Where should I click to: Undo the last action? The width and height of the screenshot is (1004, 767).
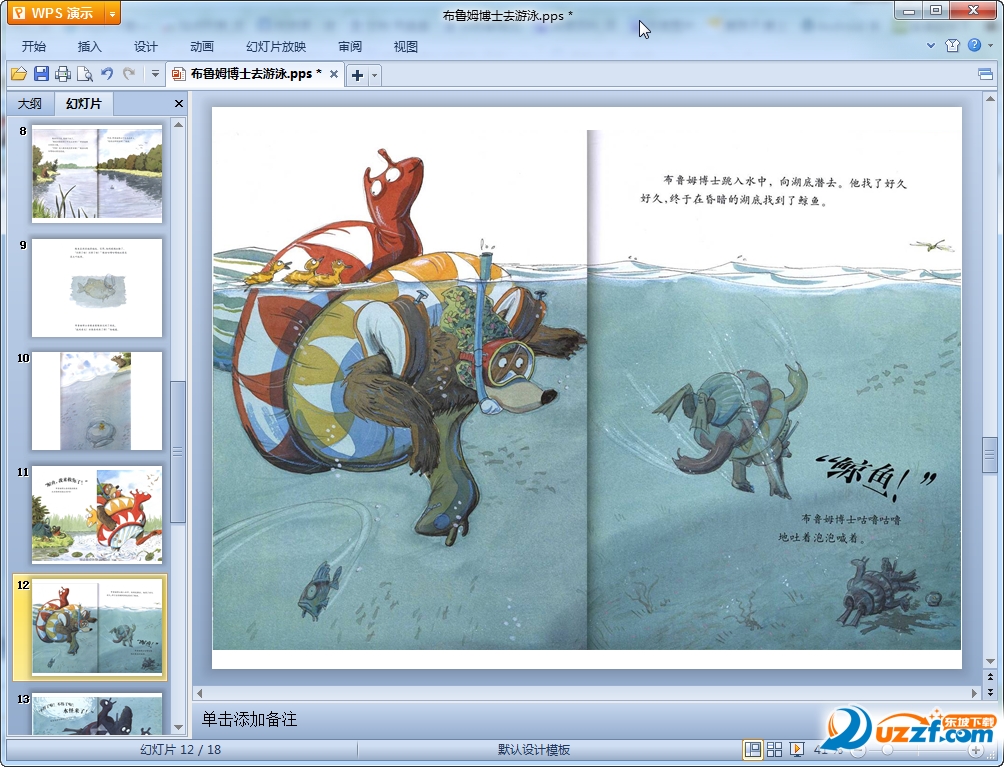[x=107, y=74]
